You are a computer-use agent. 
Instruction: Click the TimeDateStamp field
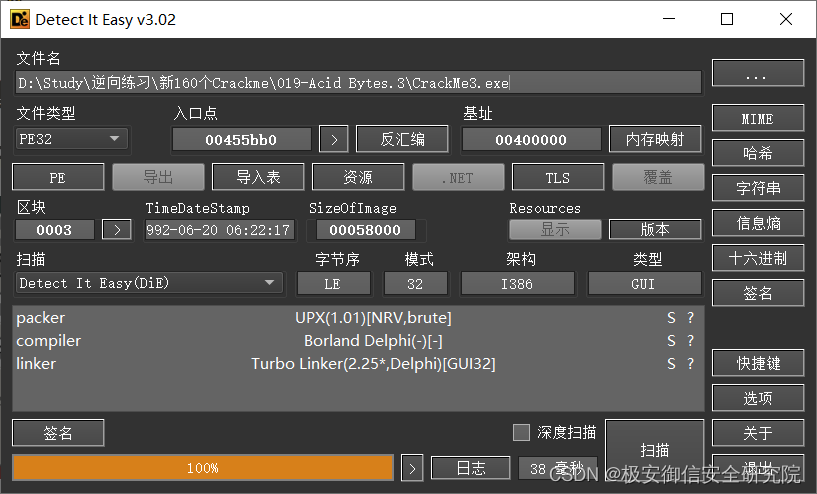click(x=219, y=230)
